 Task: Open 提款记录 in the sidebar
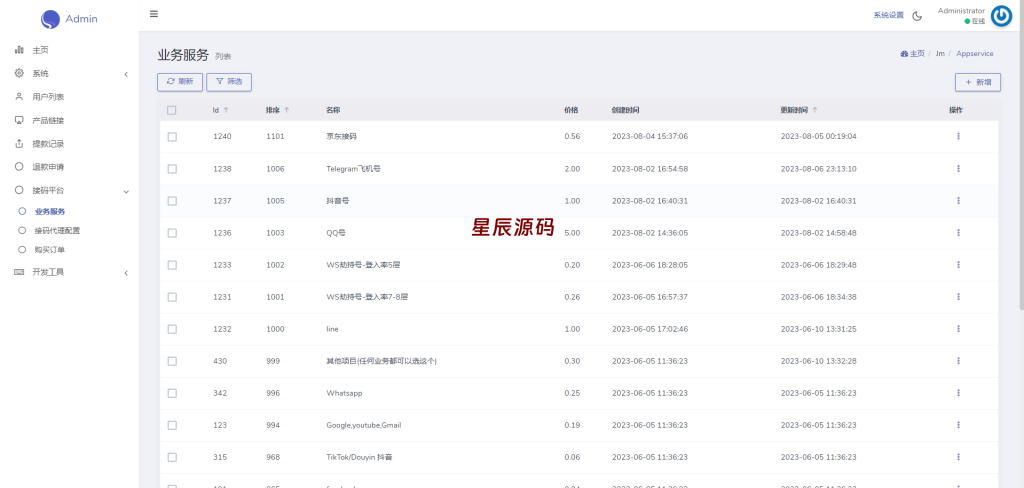tap(48, 144)
